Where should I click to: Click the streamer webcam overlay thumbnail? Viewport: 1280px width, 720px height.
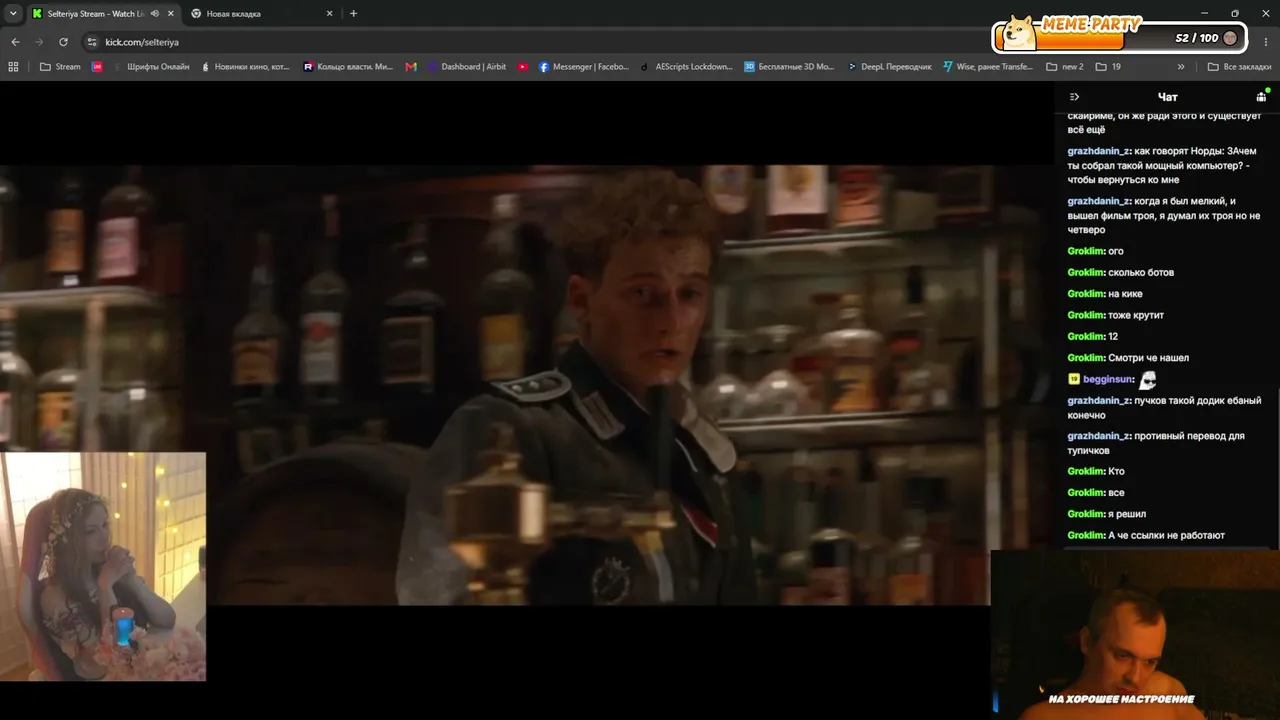(103, 567)
